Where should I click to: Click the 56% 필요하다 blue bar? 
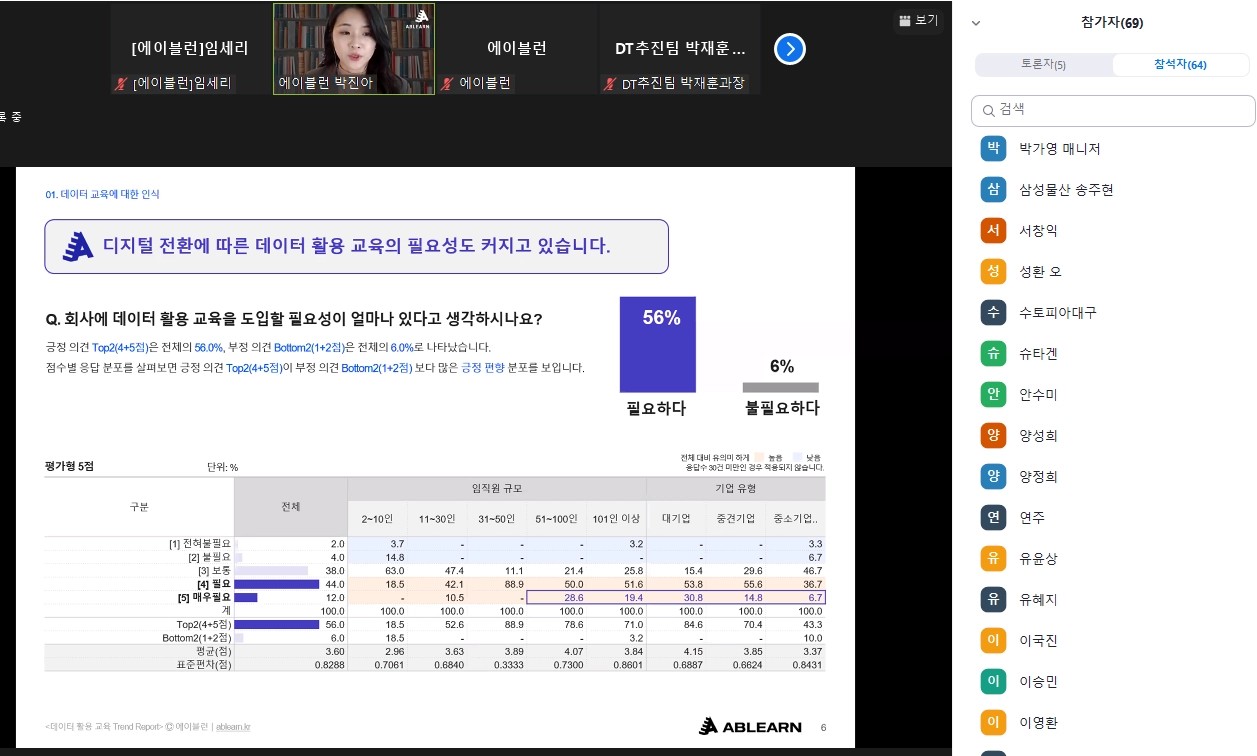click(658, 344)
